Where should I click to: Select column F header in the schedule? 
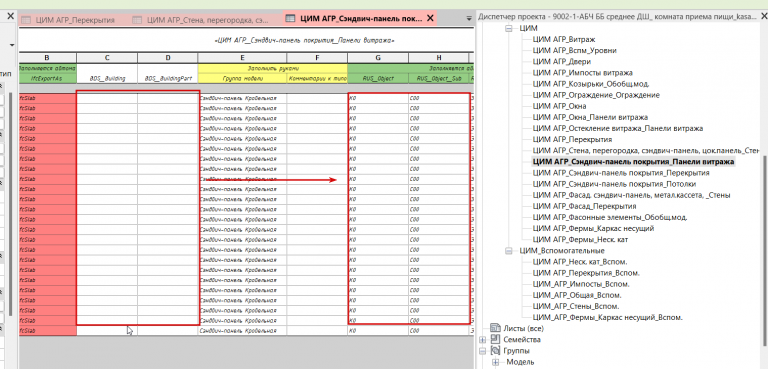coord(317,58)
